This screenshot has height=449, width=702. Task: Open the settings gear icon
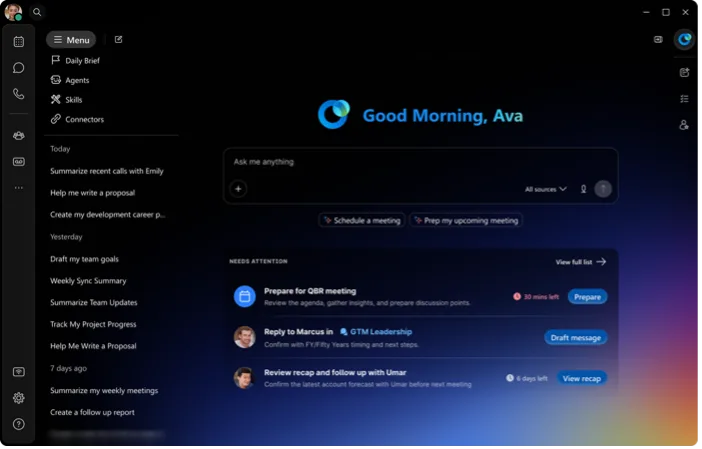coord(19,398)
